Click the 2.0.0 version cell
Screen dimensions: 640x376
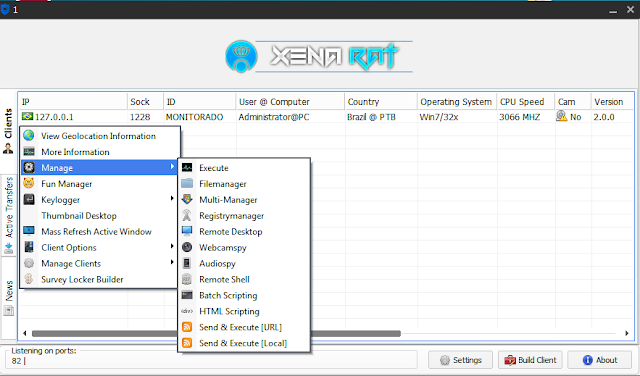click(604, 117)
